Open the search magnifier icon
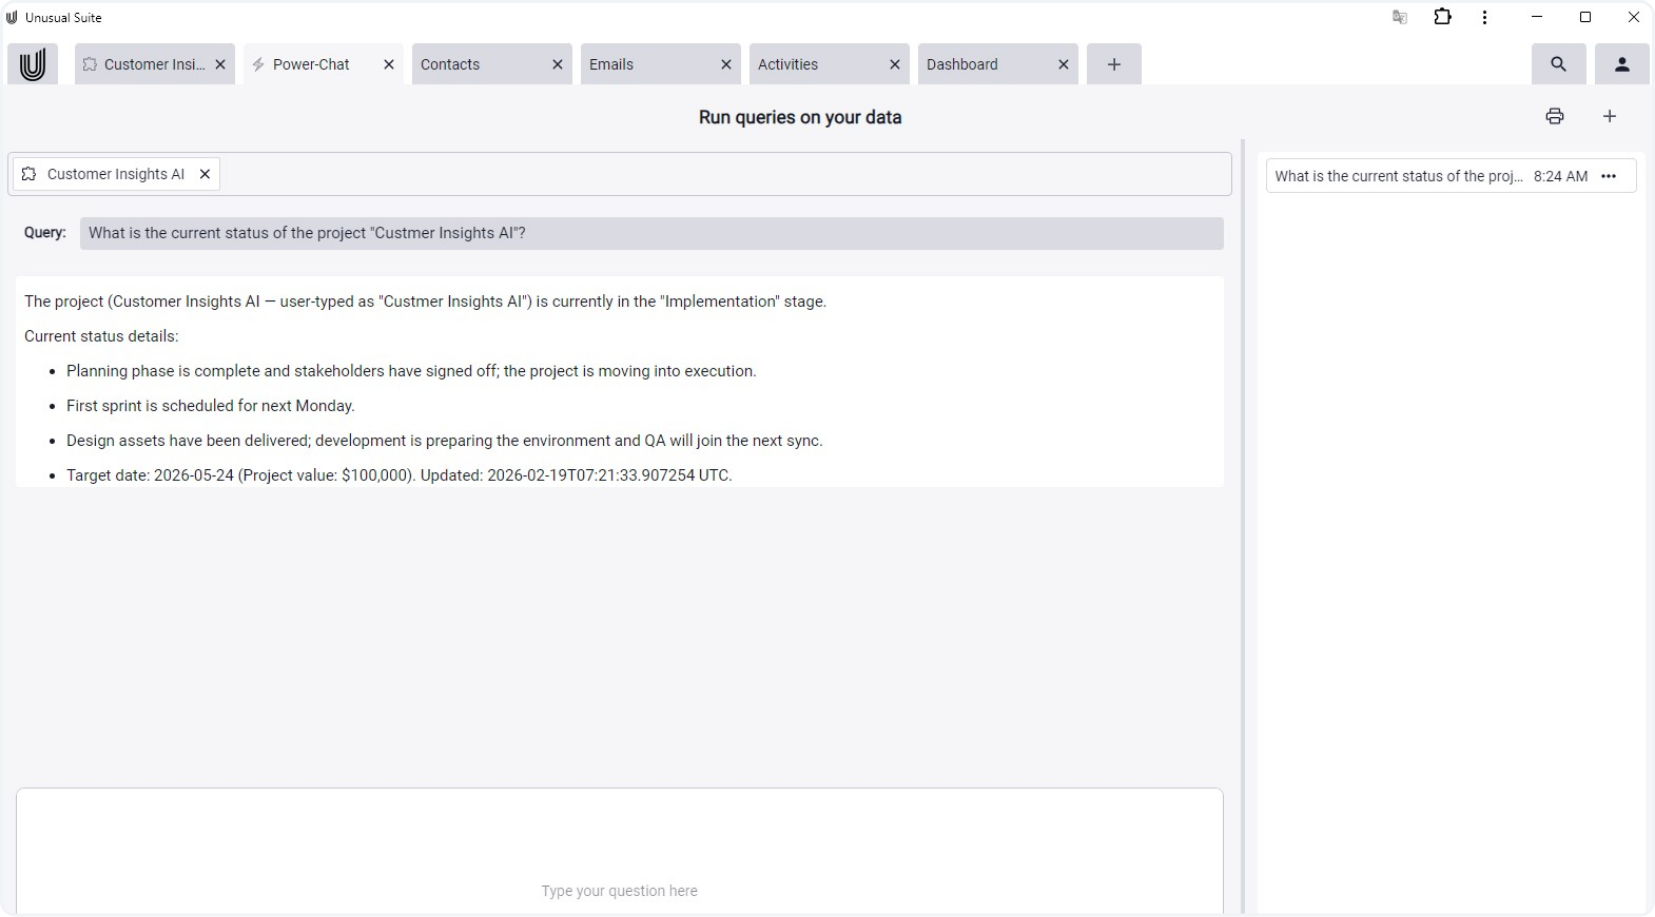 point(1558,64)
